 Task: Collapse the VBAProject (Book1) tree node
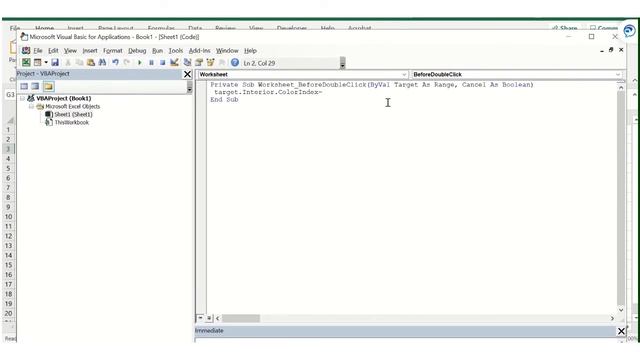[22, 98]
